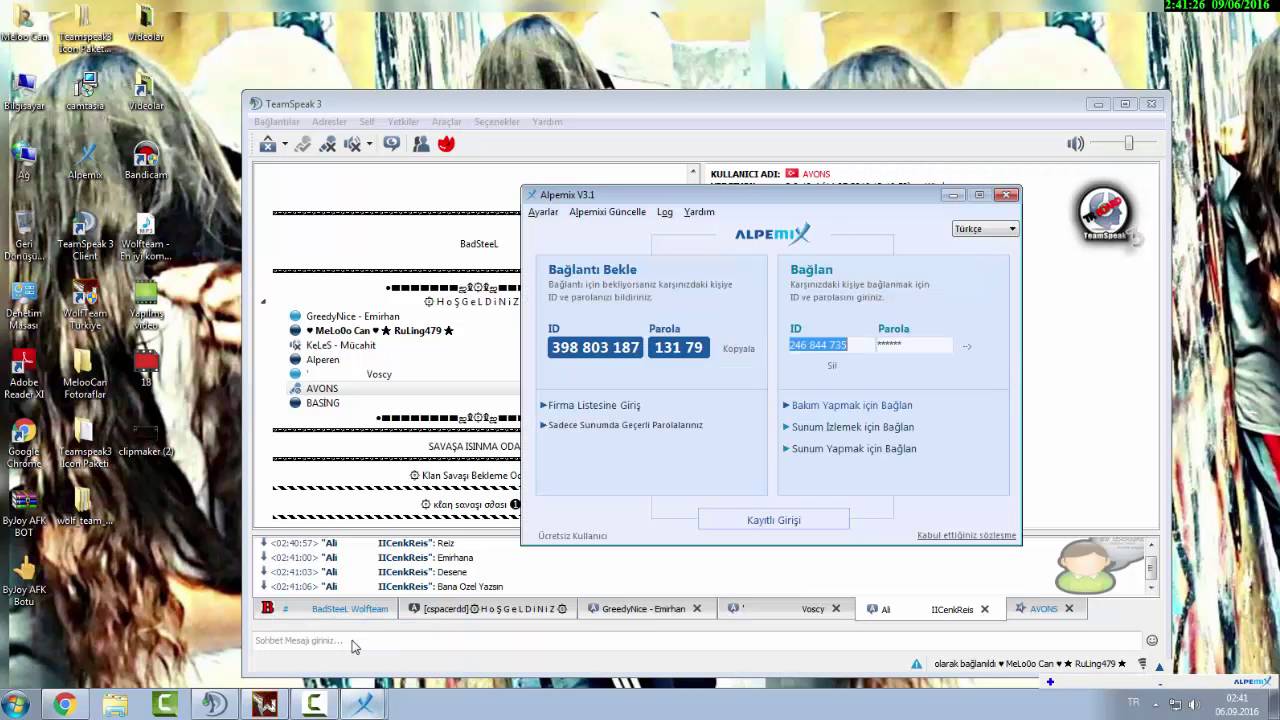Screen dimensions: 1280x720
Task: Open Log menu in Alpemix
Action: pos(665,212)
